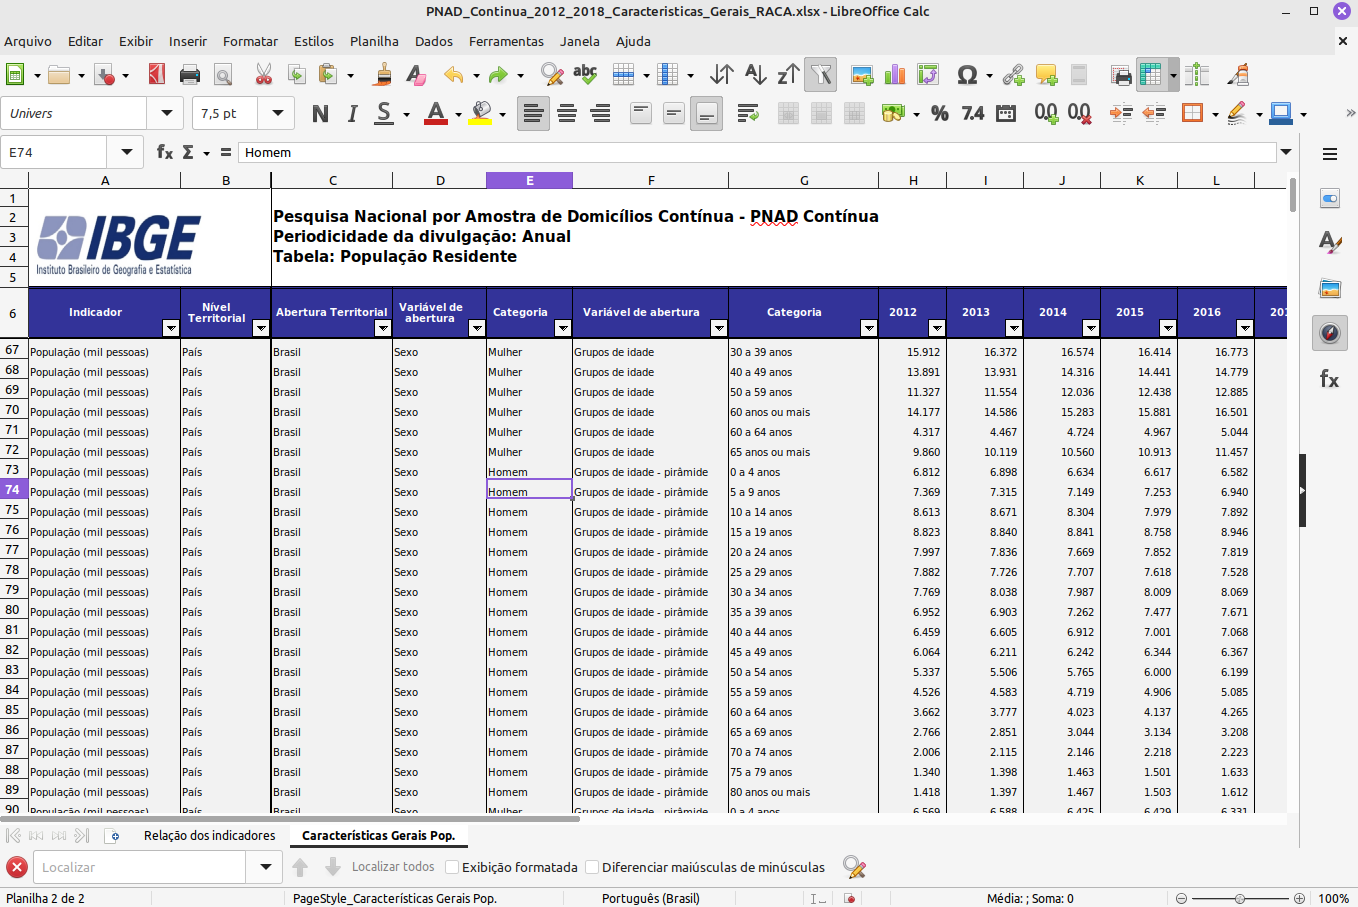Toggle bold formatting button

[320, 114]
